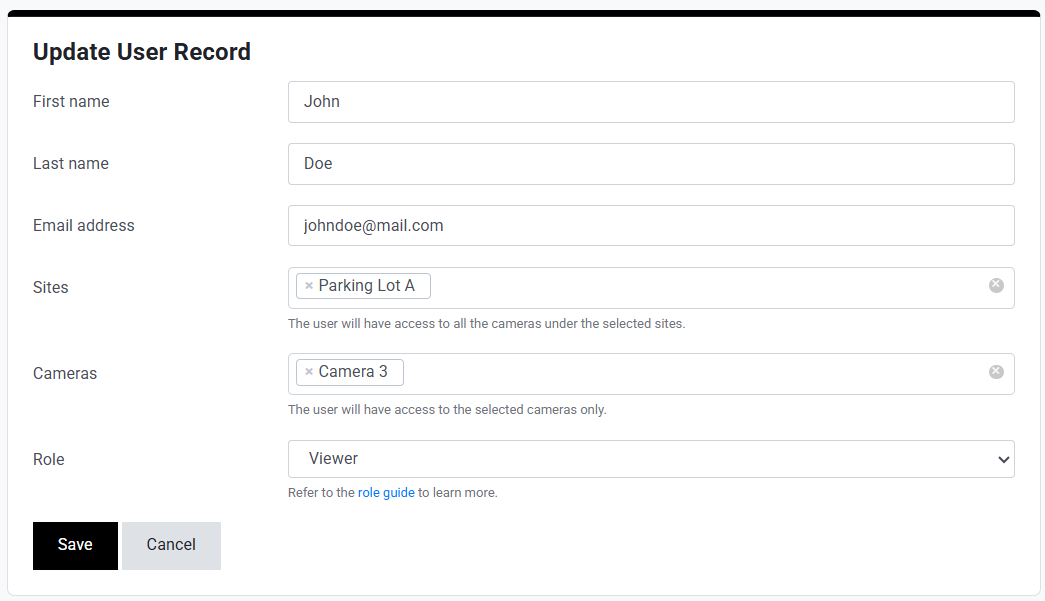This screenshot has width=1045, height=601.
Task: Click the Parking Lot A chip text
Action: (367, 286)
